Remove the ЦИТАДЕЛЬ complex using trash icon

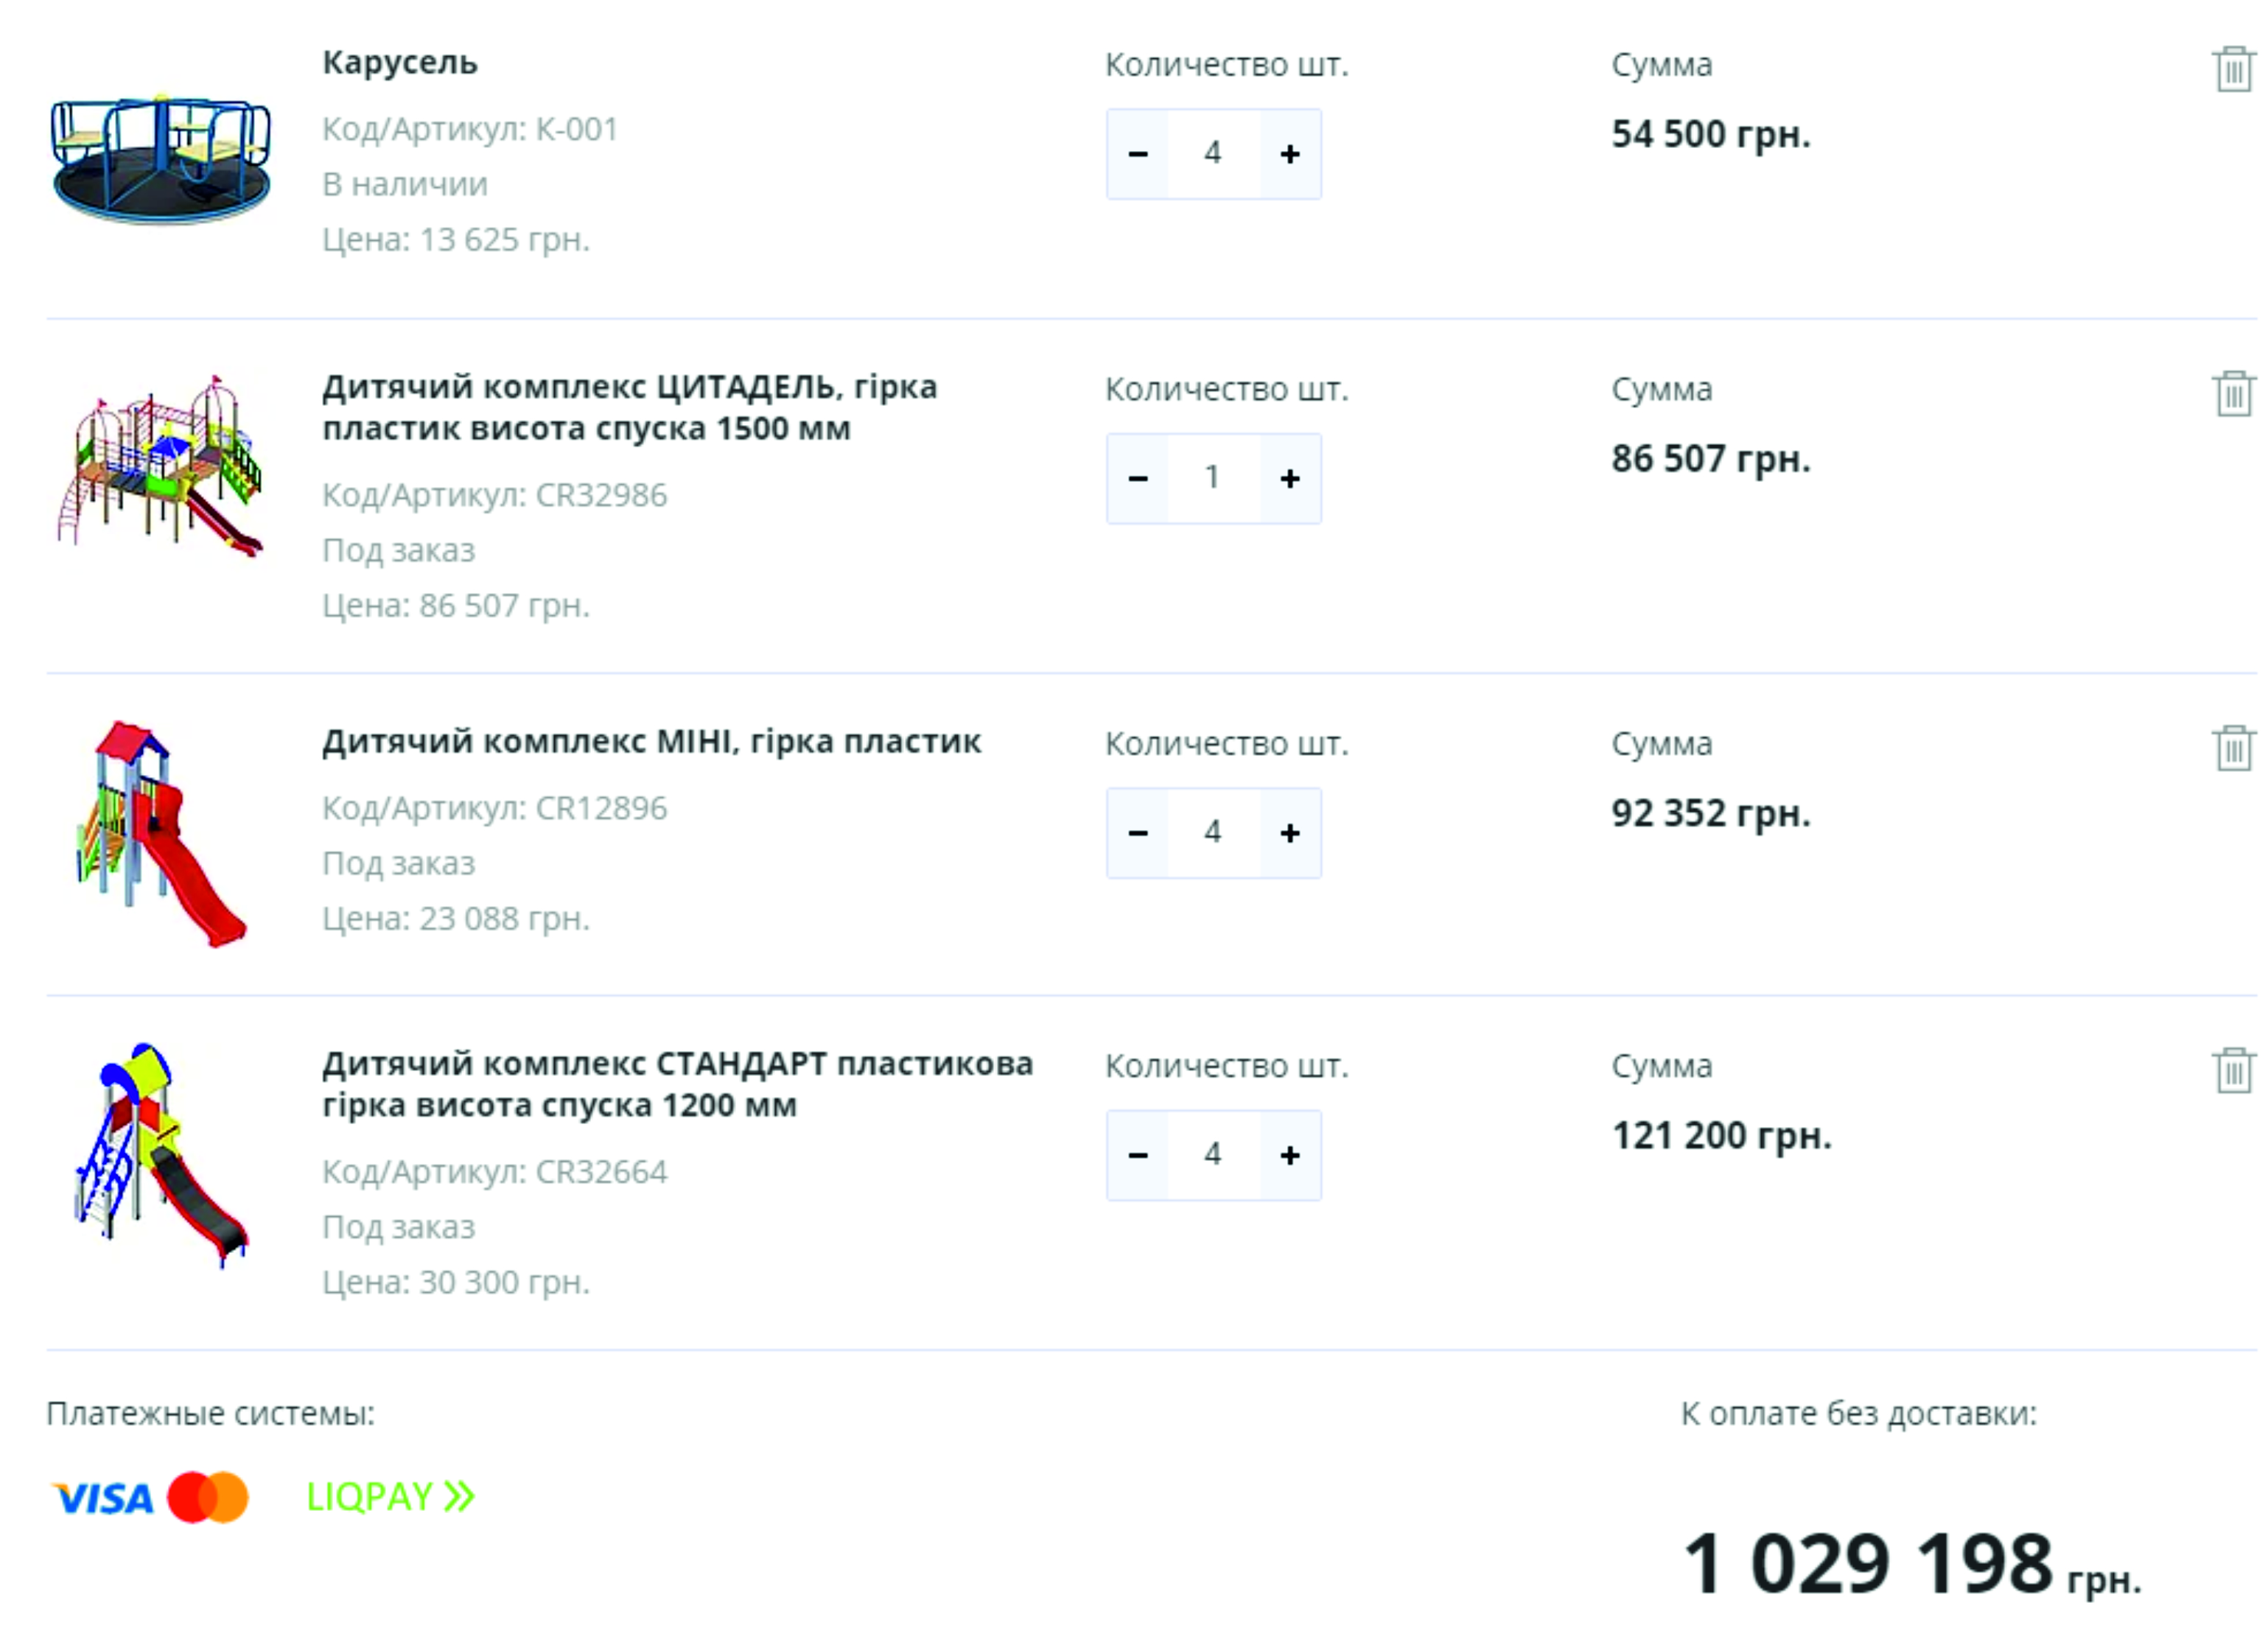pyautogui.click(x=2232, y=393)
